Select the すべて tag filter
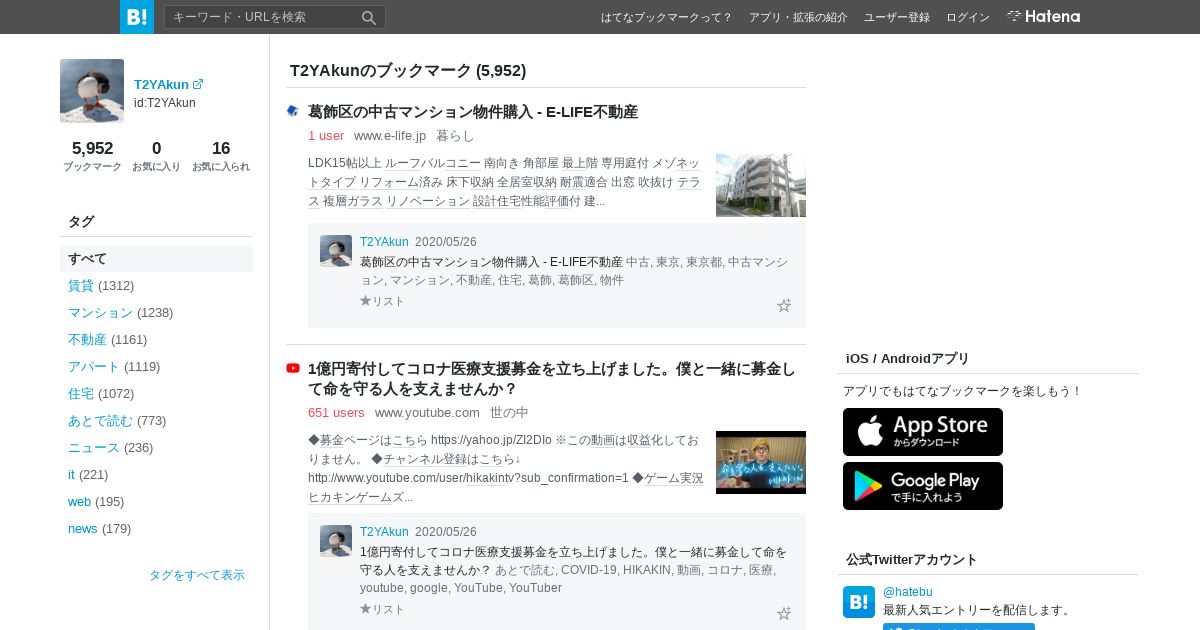Screen dimensions: 1200x630 click(x=156, y=258)
